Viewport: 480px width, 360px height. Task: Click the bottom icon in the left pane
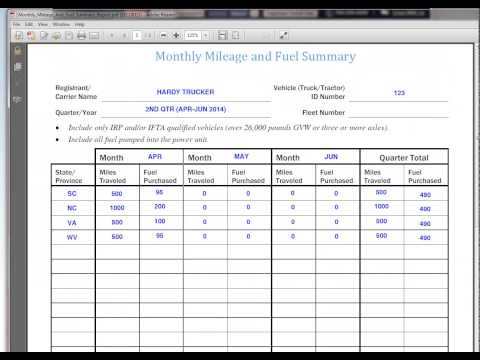(x=18, y=99)
